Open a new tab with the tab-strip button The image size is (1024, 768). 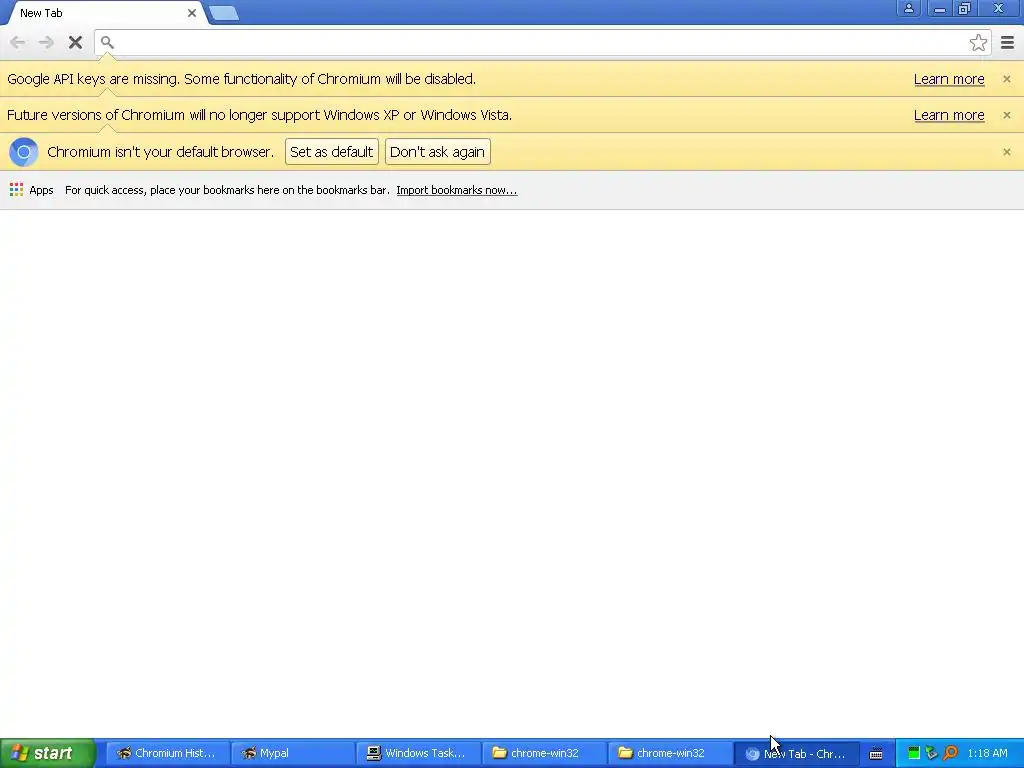[224, 13]
